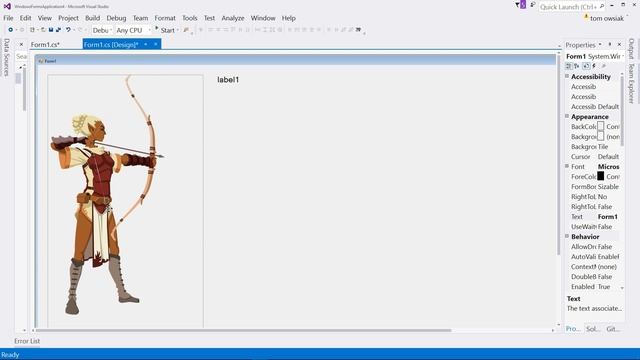Open the Build menu
The image size is (640, 360).
coord(92,18)
